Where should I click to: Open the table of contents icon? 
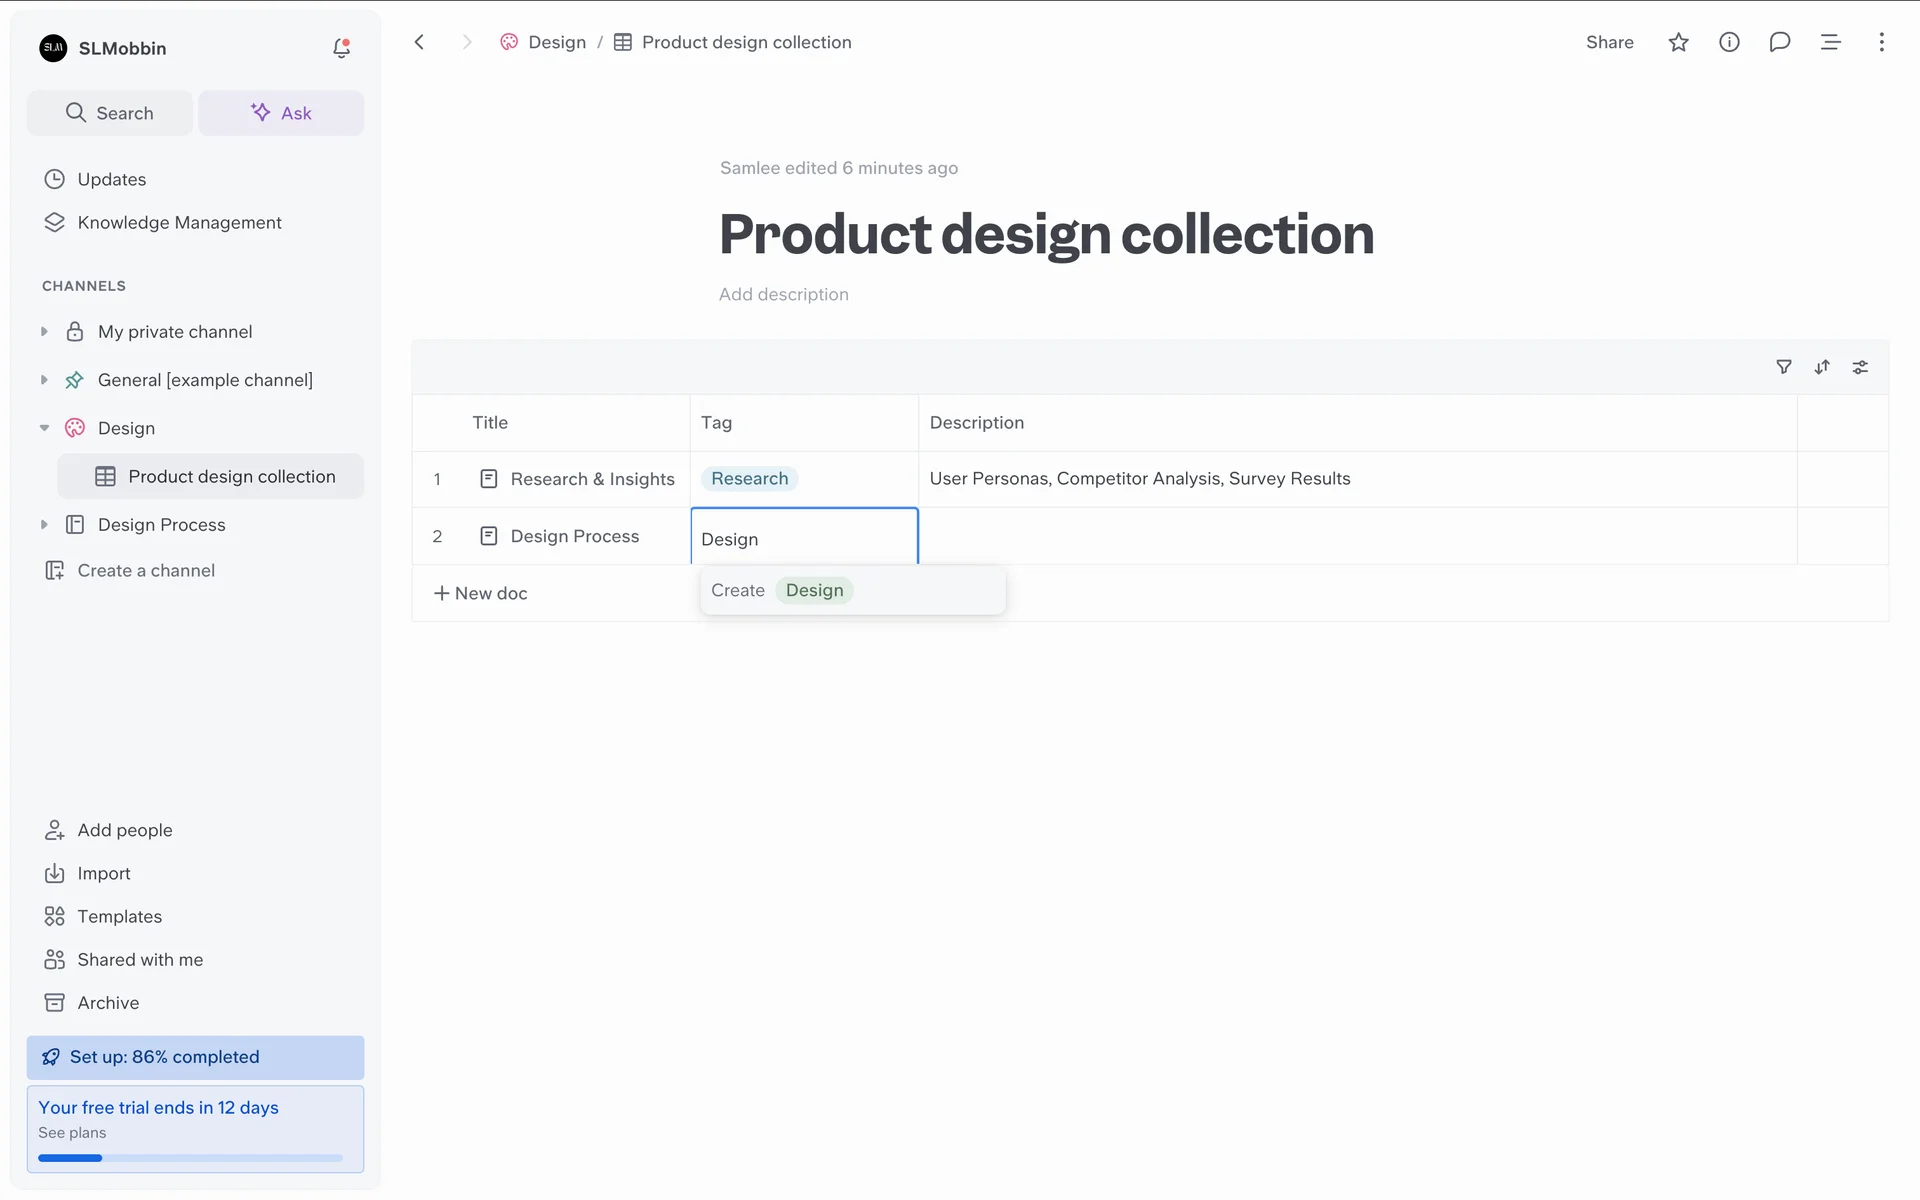(1830, 42)
